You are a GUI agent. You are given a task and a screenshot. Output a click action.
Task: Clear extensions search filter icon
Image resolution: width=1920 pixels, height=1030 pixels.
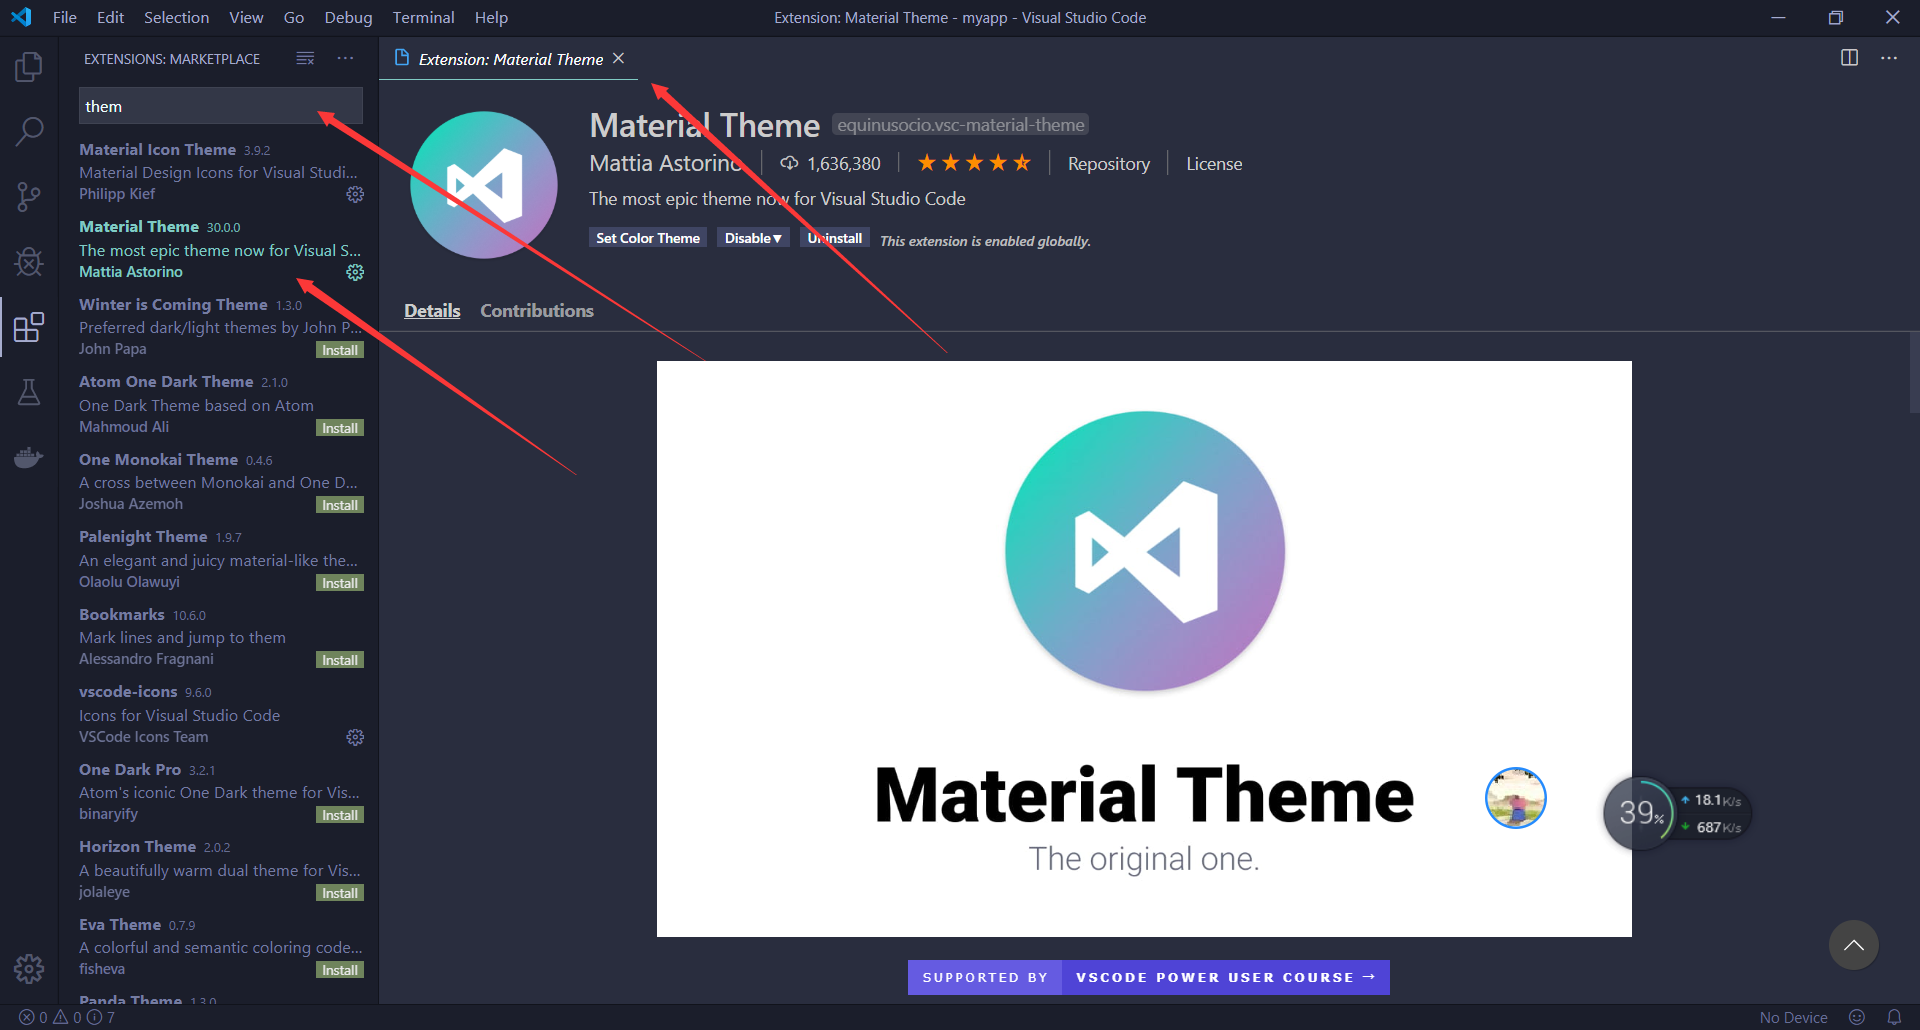pos(305,58)
